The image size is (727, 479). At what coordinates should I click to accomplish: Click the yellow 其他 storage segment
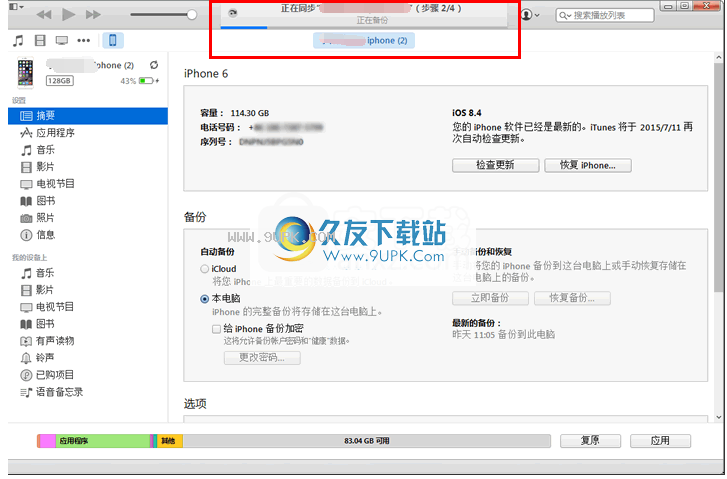(x=170, y=441)
